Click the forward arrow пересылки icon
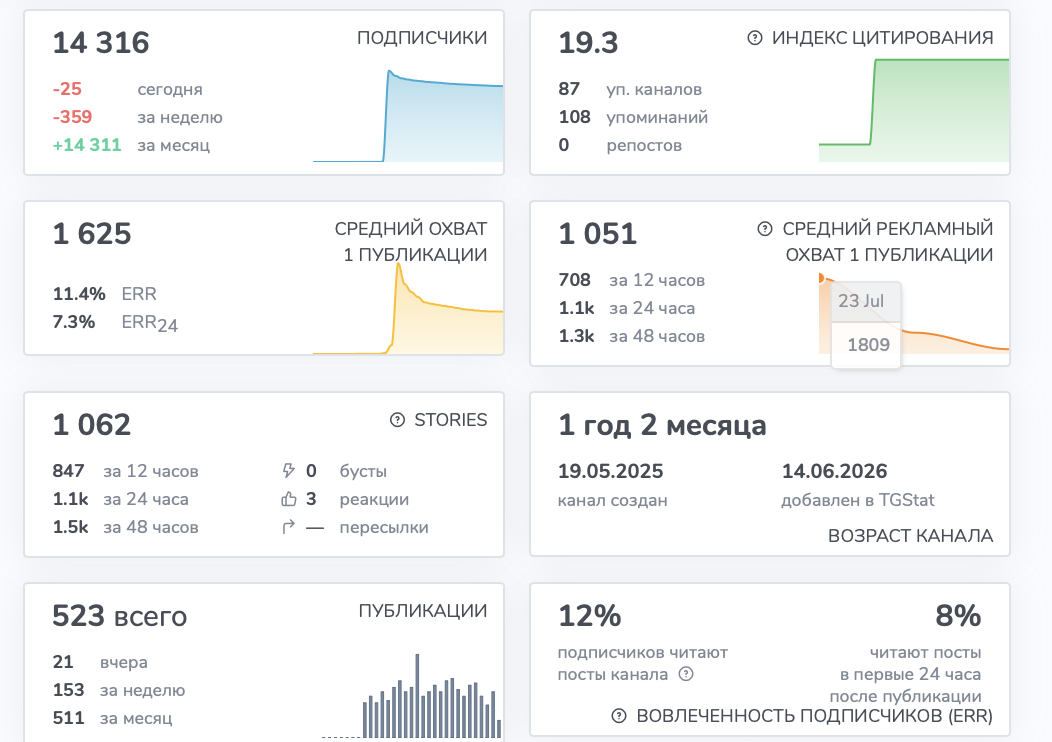The width and height of the screenshot is (1052, 742). click(x=288, y=527)
